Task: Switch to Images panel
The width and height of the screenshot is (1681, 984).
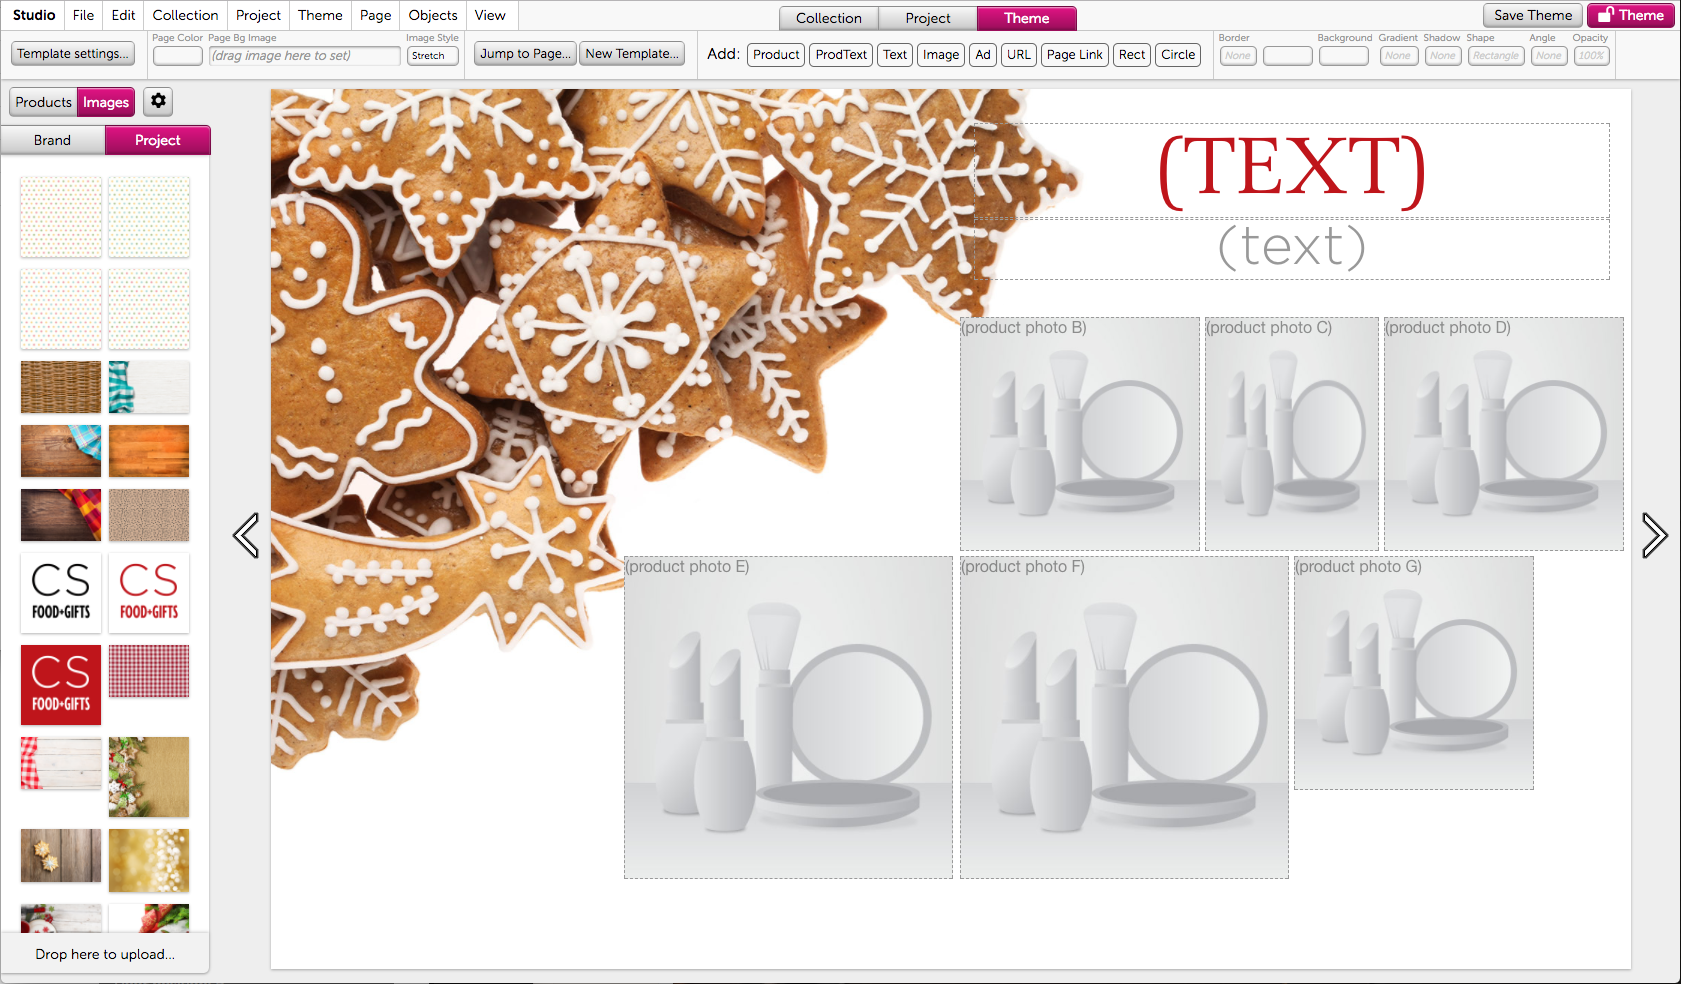Action: [106, 102]
